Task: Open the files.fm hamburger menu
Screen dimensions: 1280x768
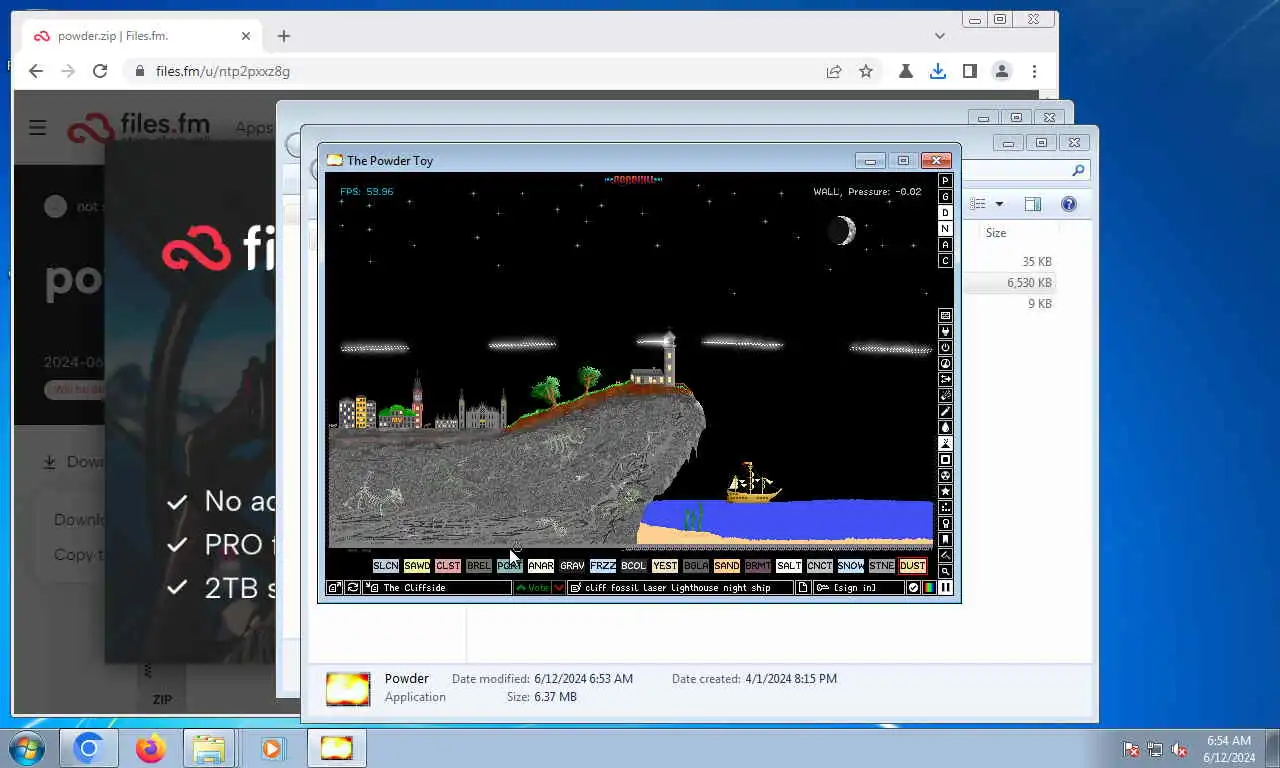Action: 38,127
